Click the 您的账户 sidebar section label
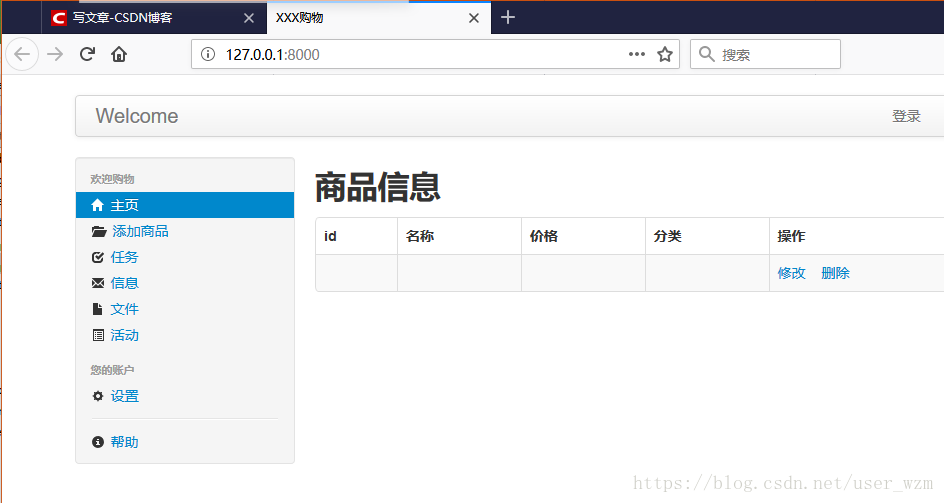The height and width of the screenshot is (503, 944). coord(112,370)
